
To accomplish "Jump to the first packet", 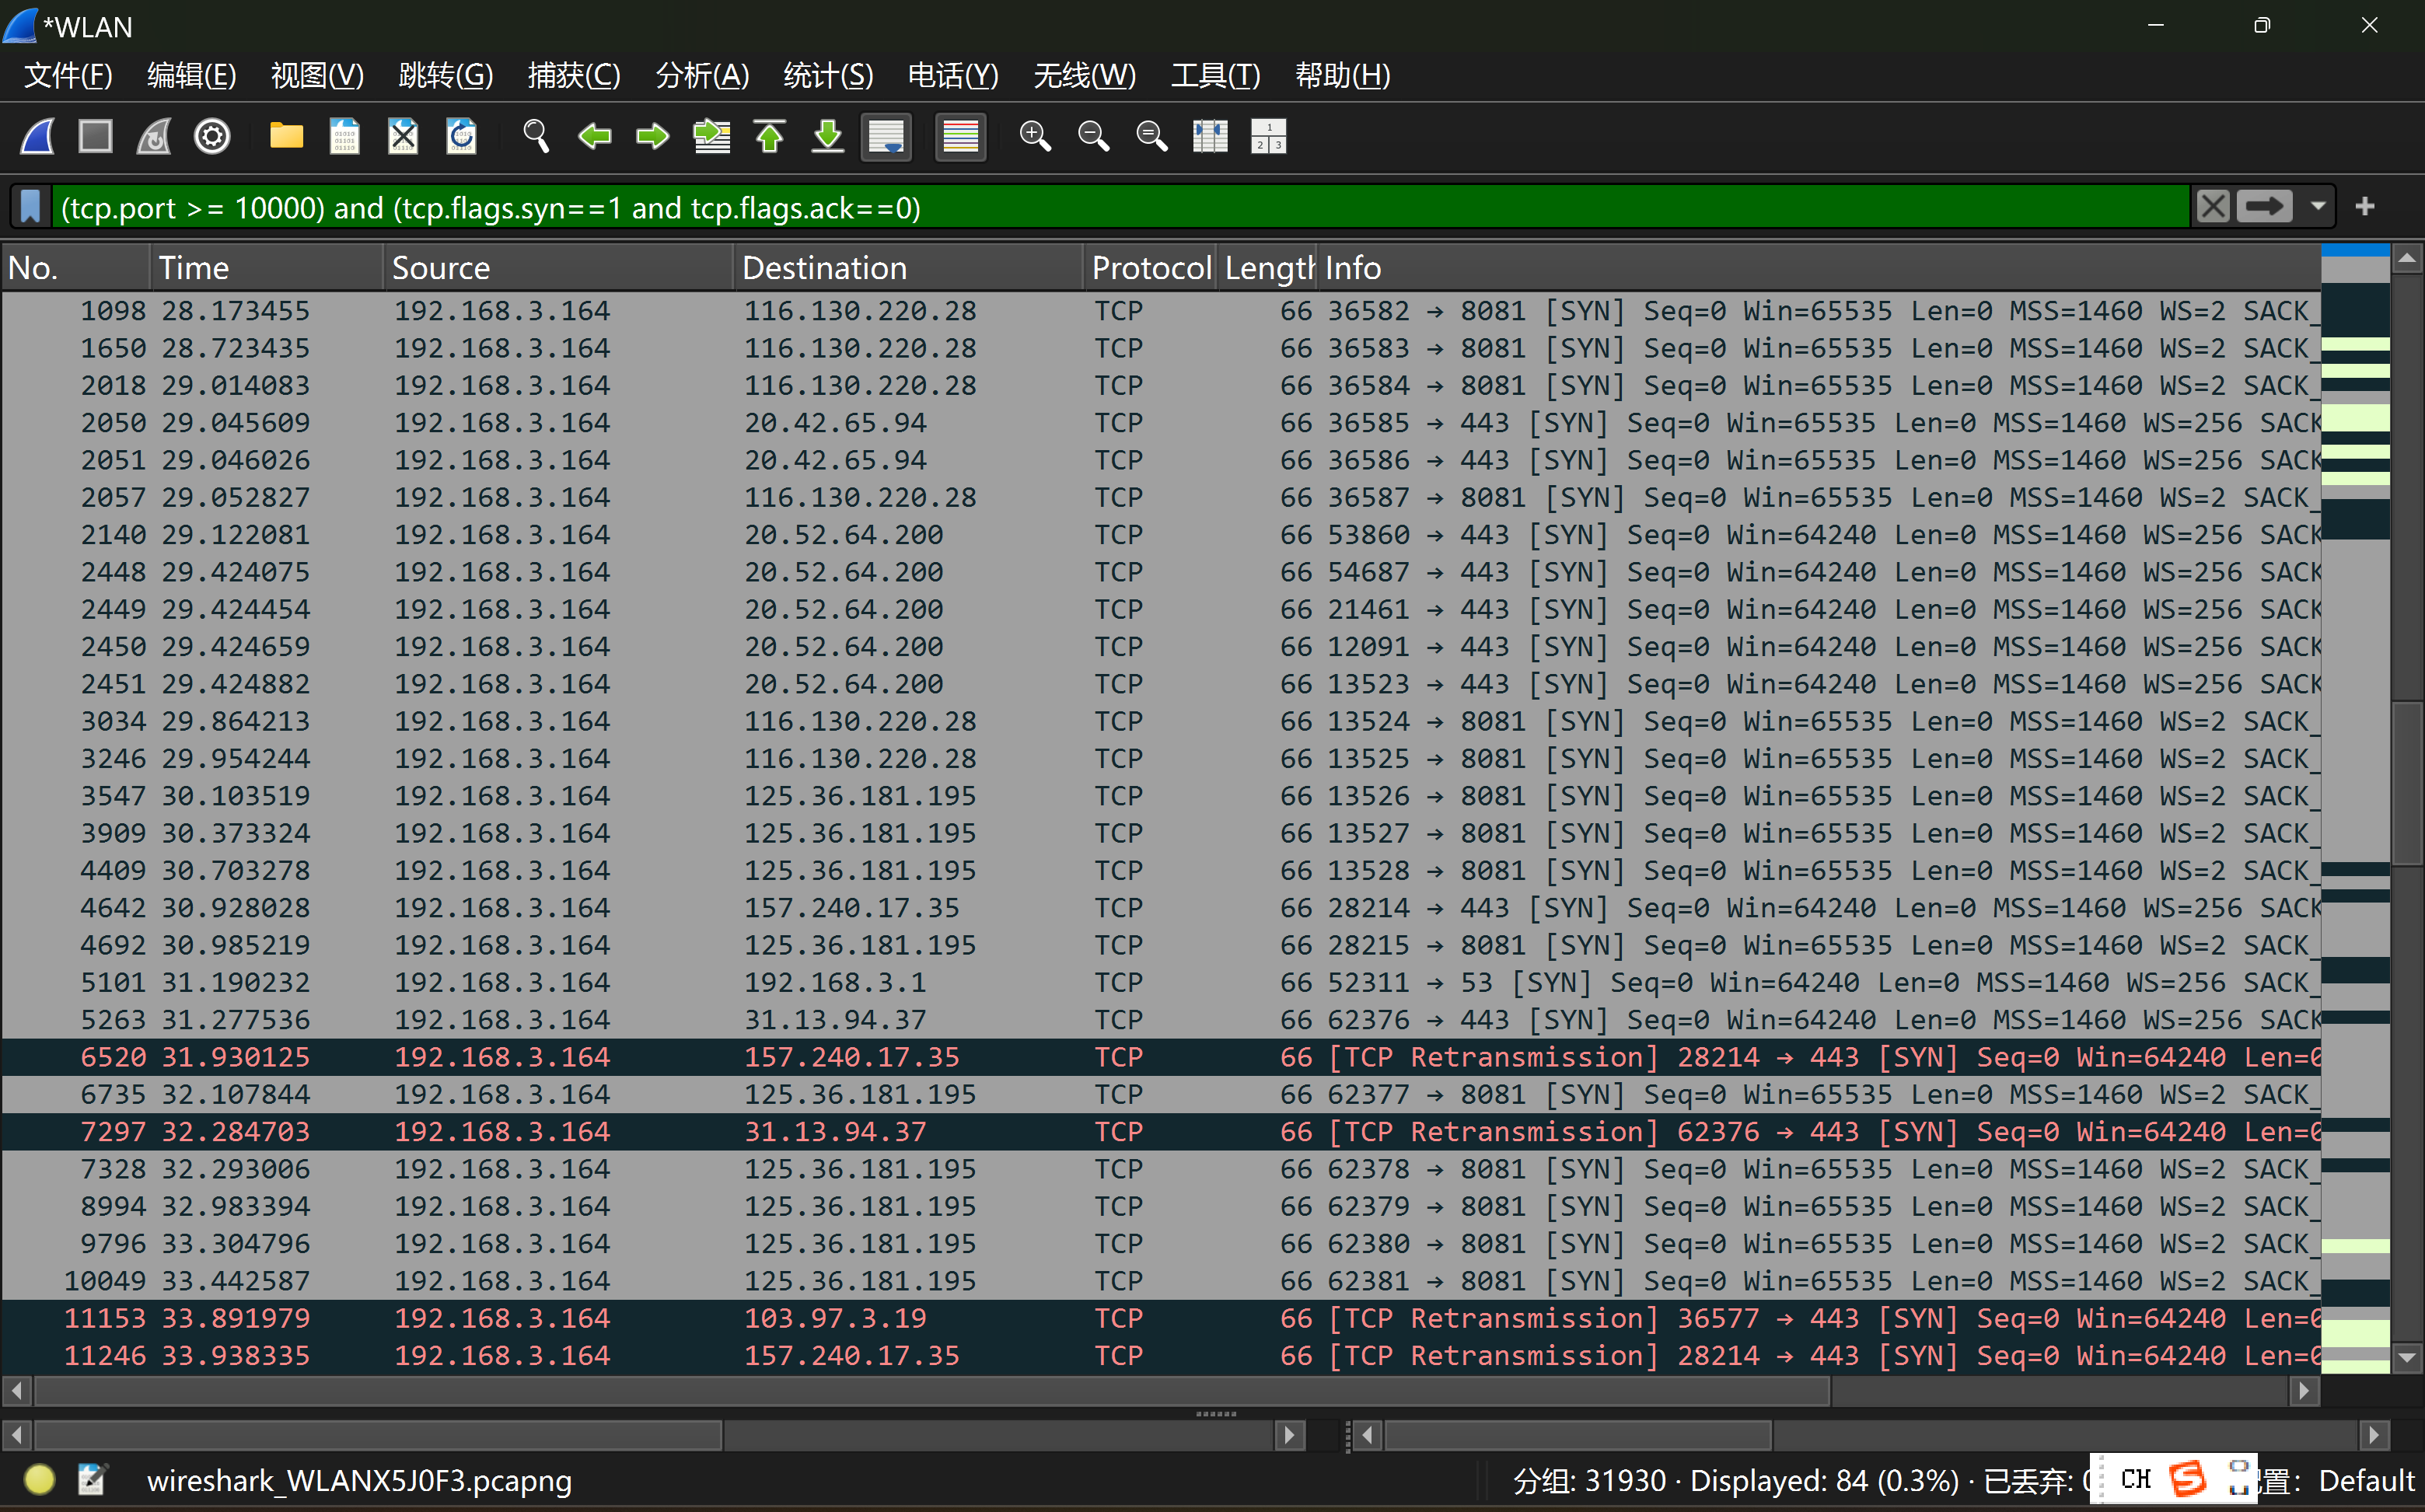I will coord(769,136).
